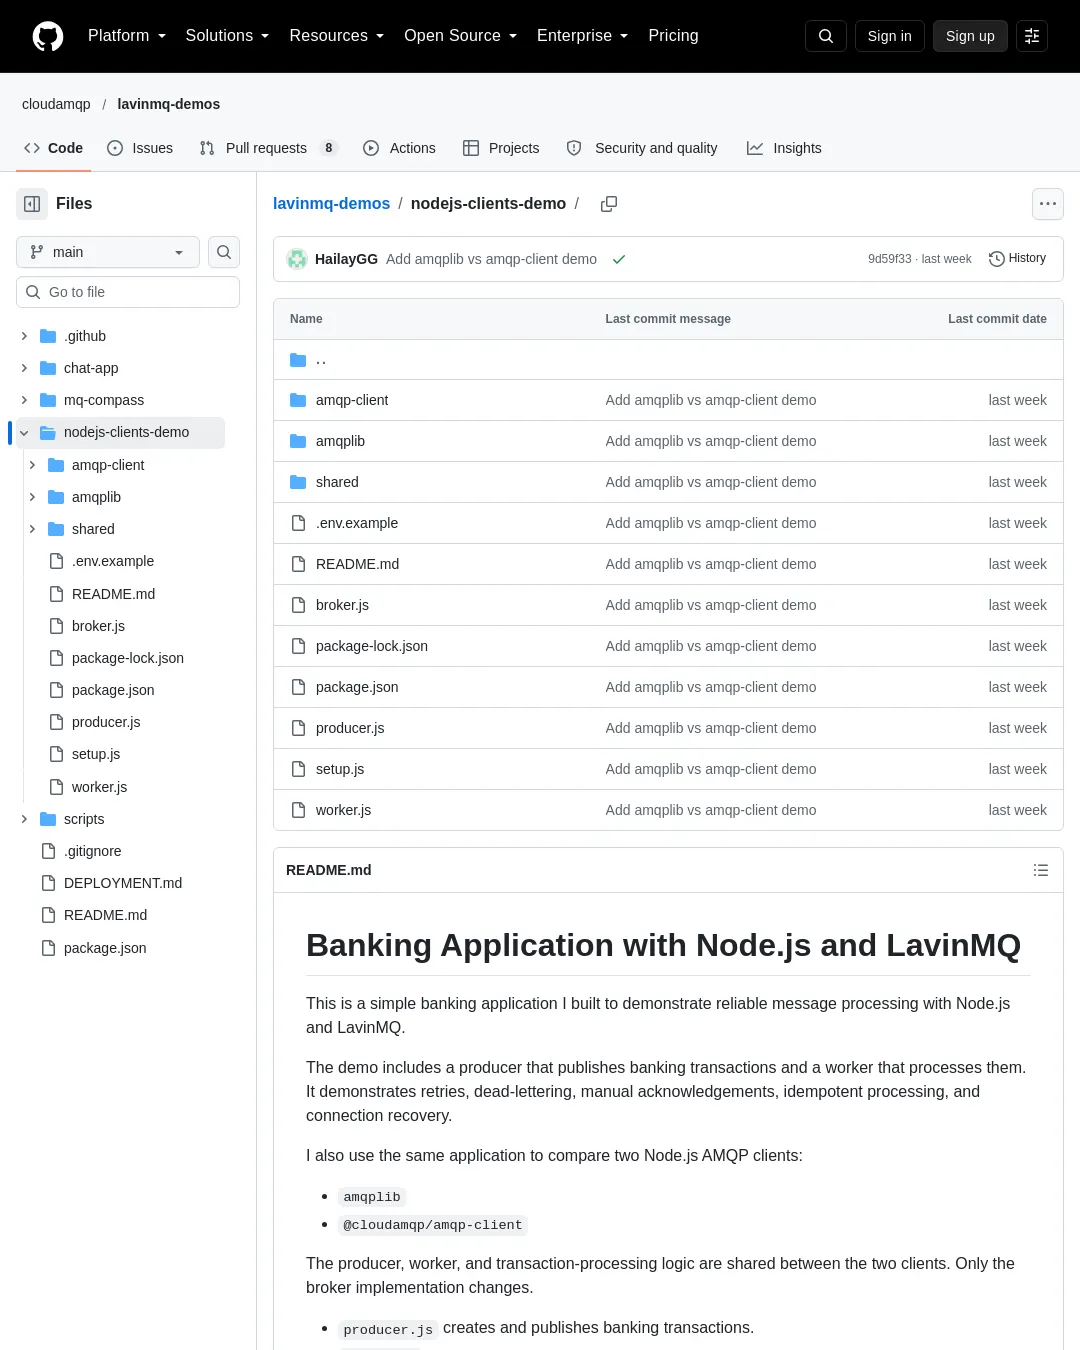
Task: Open the Pricing link
Action: click(673, 36)
